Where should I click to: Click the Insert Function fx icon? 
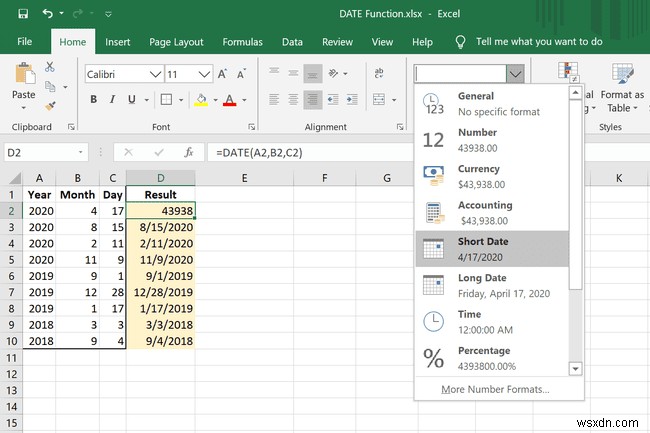tap(187, 152)
